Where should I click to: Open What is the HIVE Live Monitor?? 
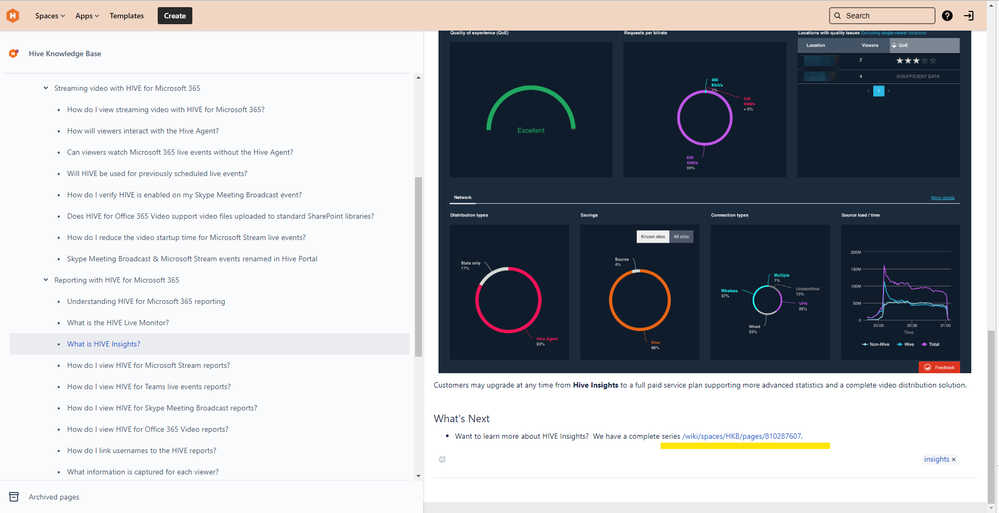pyautogui.click(x=118, y=322)
